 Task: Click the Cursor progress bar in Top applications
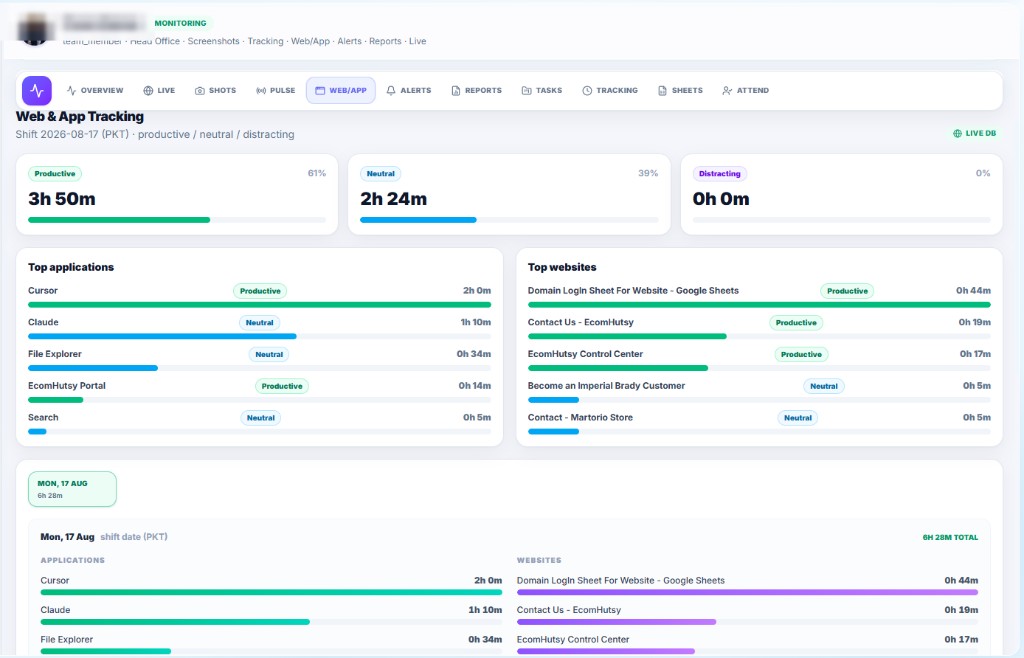point(259,305)
